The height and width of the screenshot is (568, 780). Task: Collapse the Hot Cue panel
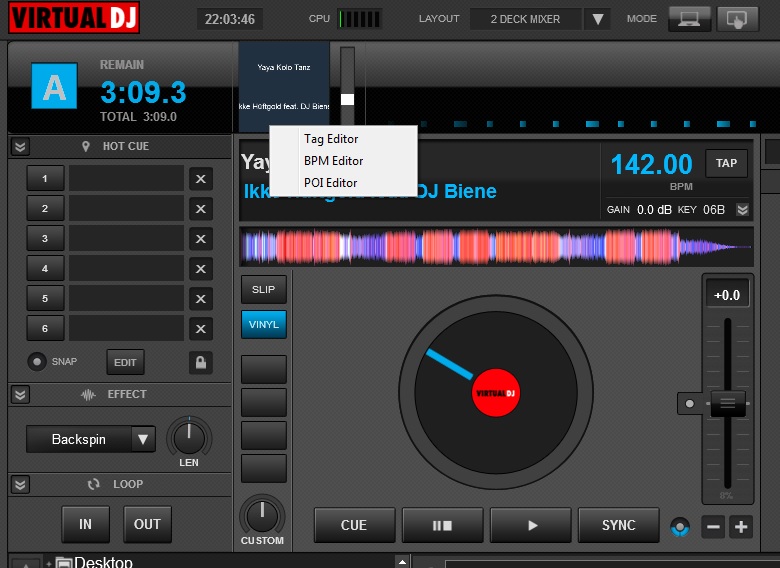pyautogui.click(x=20, y=146)
